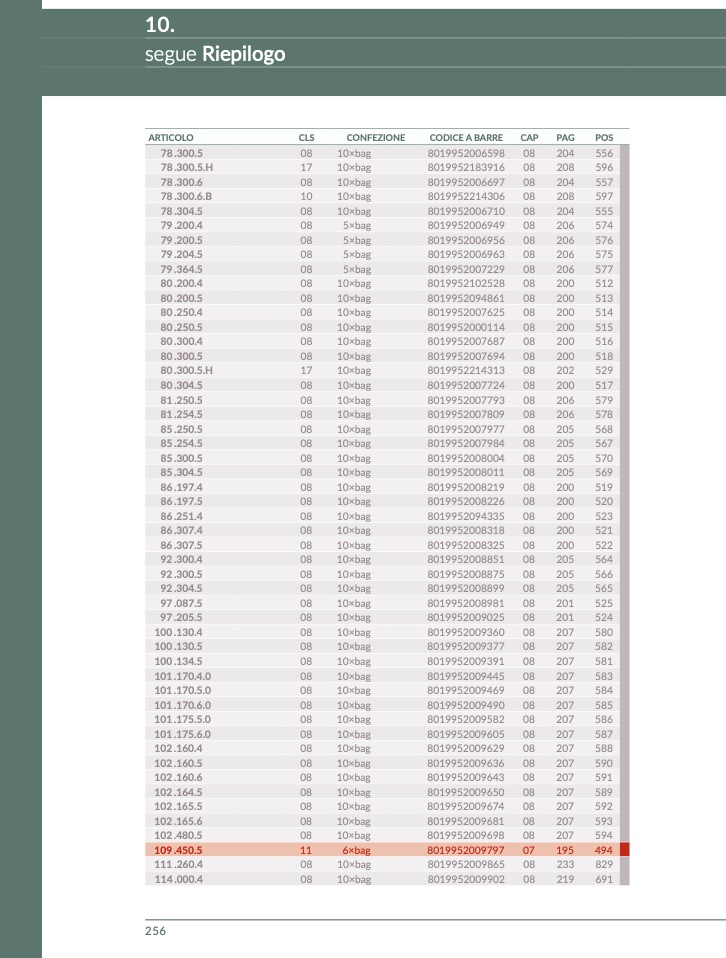This screenshot has height=958, width=726.
Task: Click the CODICE A BARRE column header
Action: 466,137
